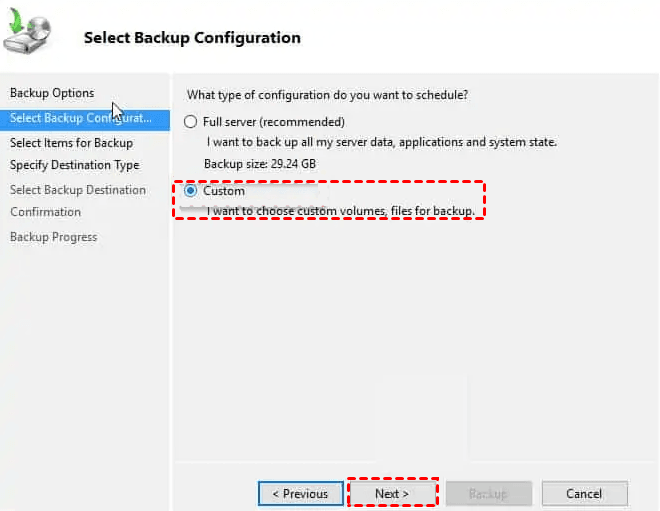
Task: Click the 'Custom' option label text
Action: pyautogui.click(x=224, y=191)
